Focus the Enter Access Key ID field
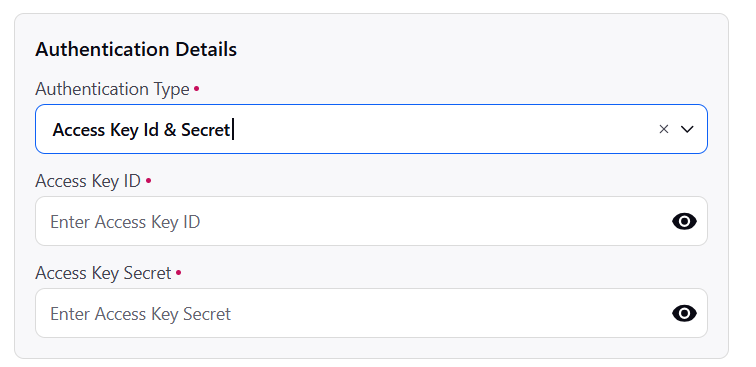The width and height of the screenshot is (756, 367). click(371, 221)
